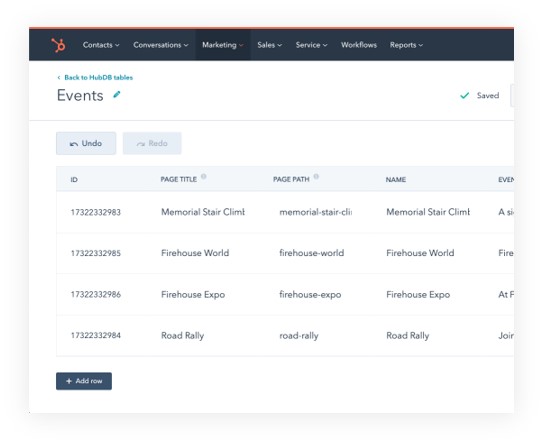The image size is (543, 444).
Task: Edit the firehouse-expo page path cell
Action: click(x=310, y=294)
